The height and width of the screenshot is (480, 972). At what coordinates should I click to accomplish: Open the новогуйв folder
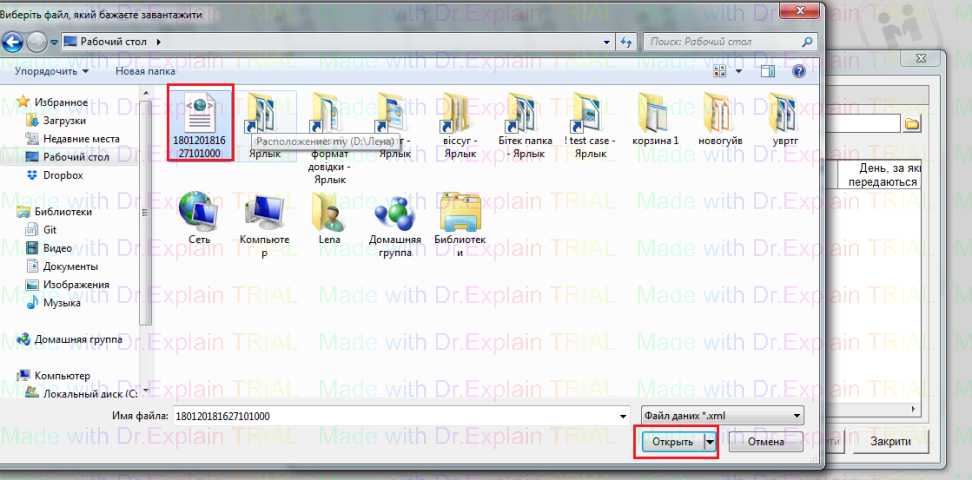722,116
